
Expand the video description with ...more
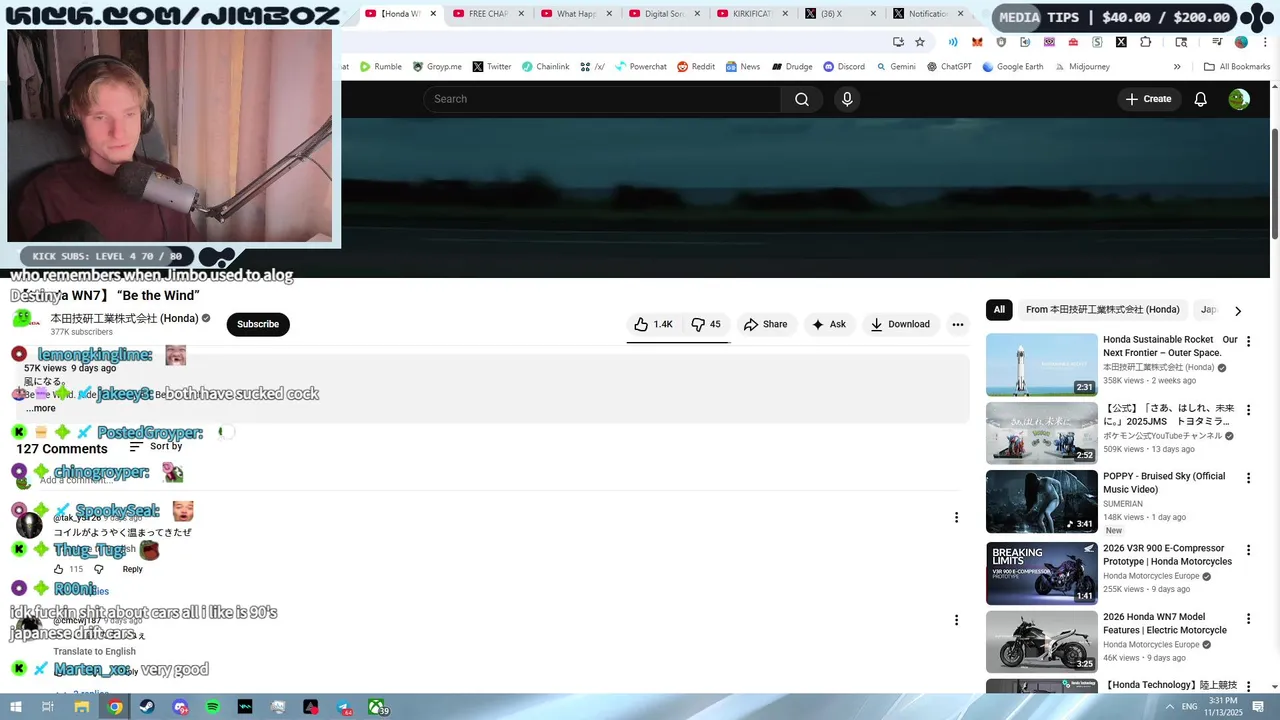click(41, 408)
